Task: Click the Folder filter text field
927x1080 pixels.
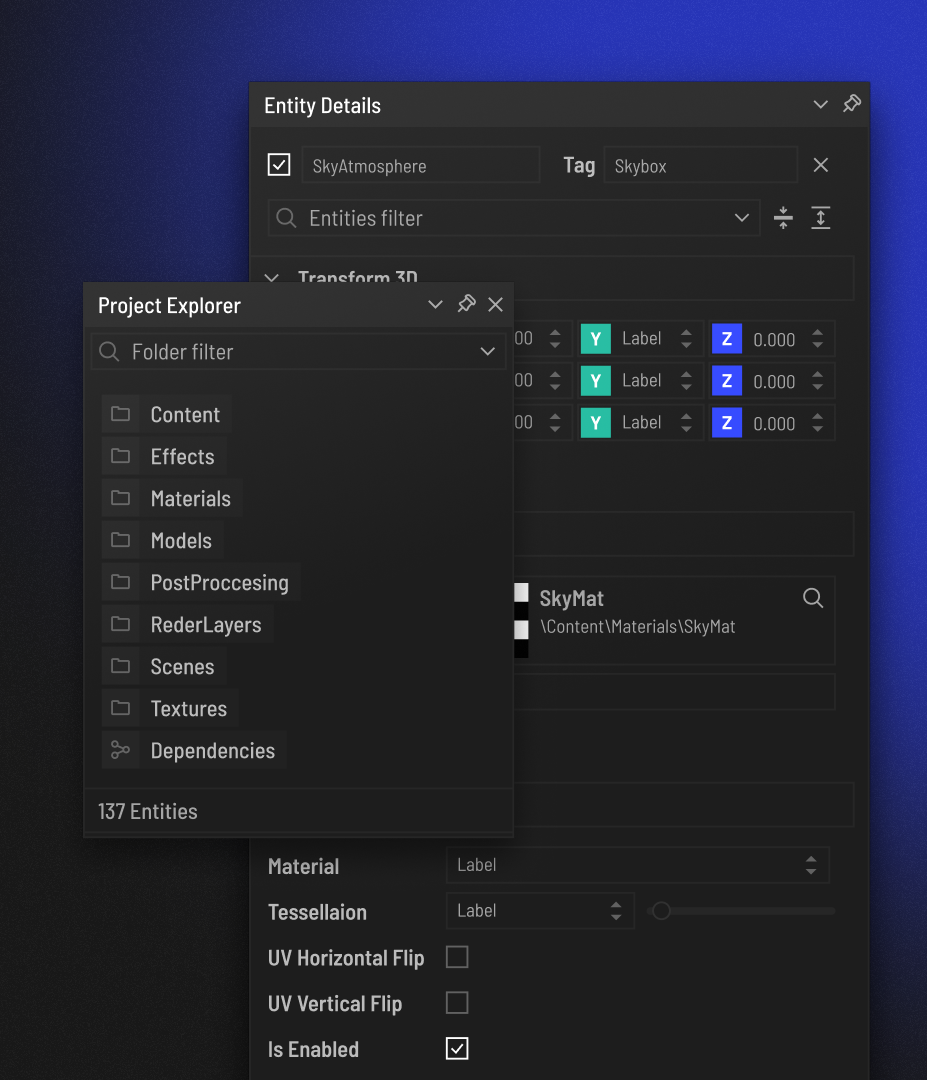Action: tap(299, 351)
